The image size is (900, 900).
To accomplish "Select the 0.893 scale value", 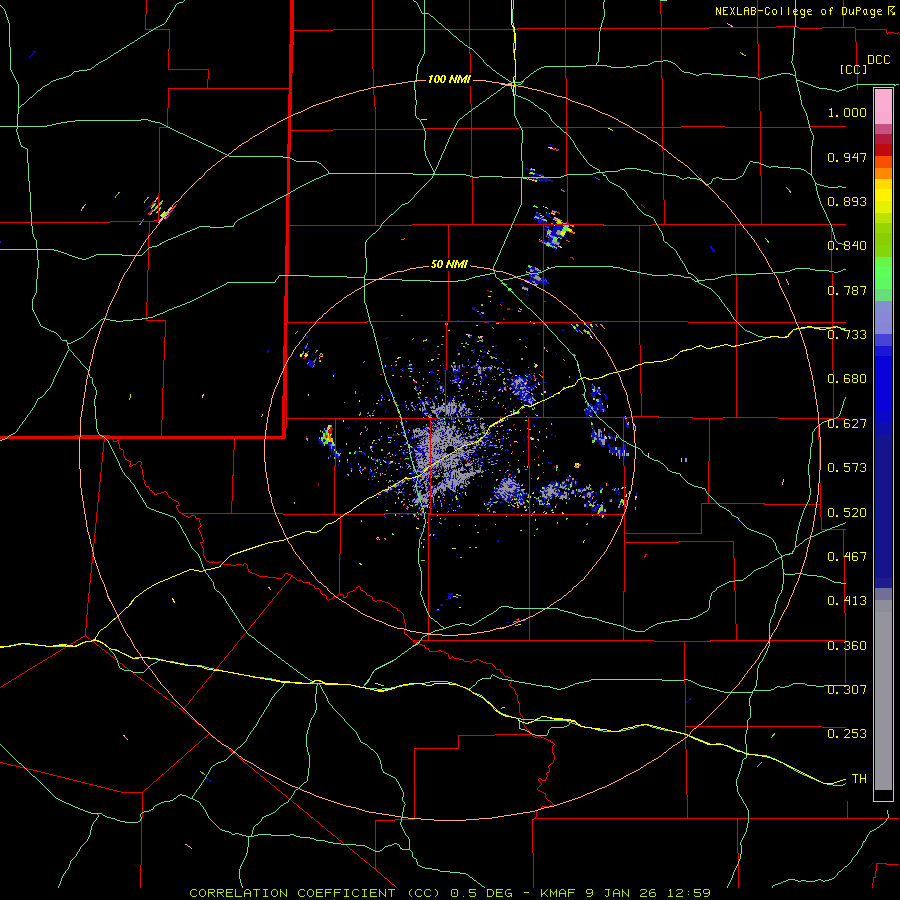I will pos(847,201).
